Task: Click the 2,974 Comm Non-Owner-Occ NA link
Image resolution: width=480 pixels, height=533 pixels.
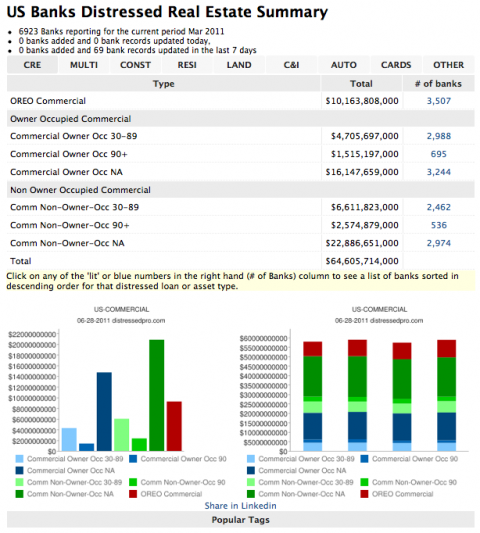Action: pyautogui.click(x=439, y=243)
